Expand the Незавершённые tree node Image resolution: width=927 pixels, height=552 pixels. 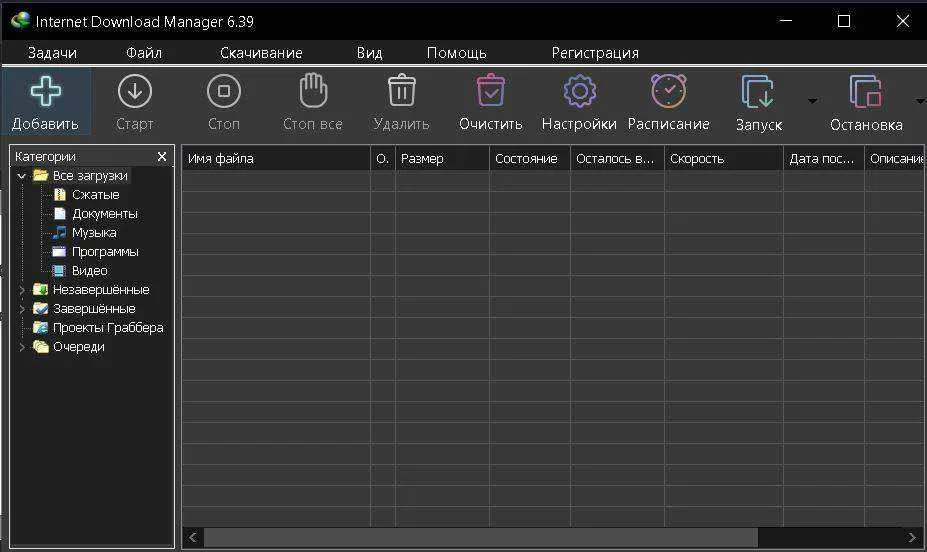(x=22, y=290)
